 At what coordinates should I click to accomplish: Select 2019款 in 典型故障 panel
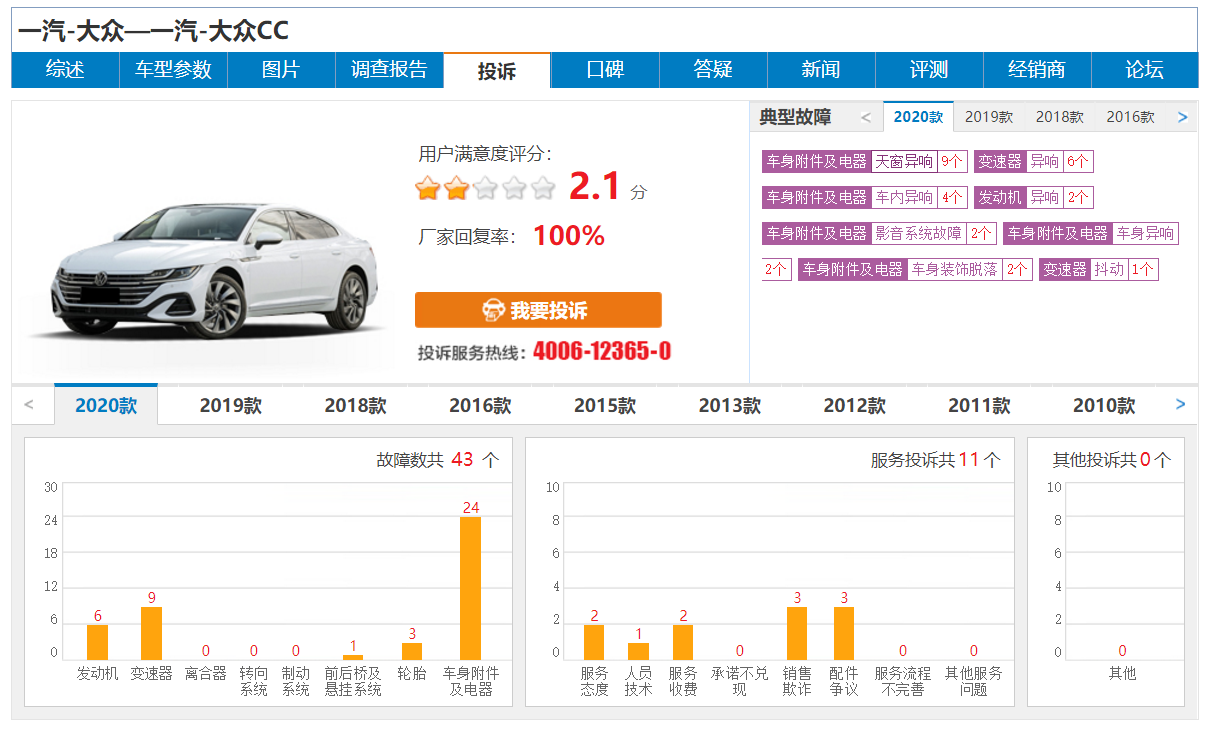pyautogui.click(x=989, y=117)
